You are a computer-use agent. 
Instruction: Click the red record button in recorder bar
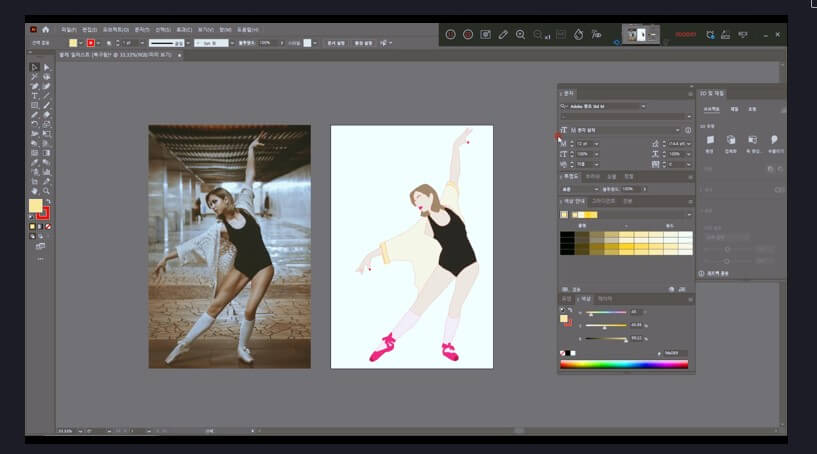467,34
